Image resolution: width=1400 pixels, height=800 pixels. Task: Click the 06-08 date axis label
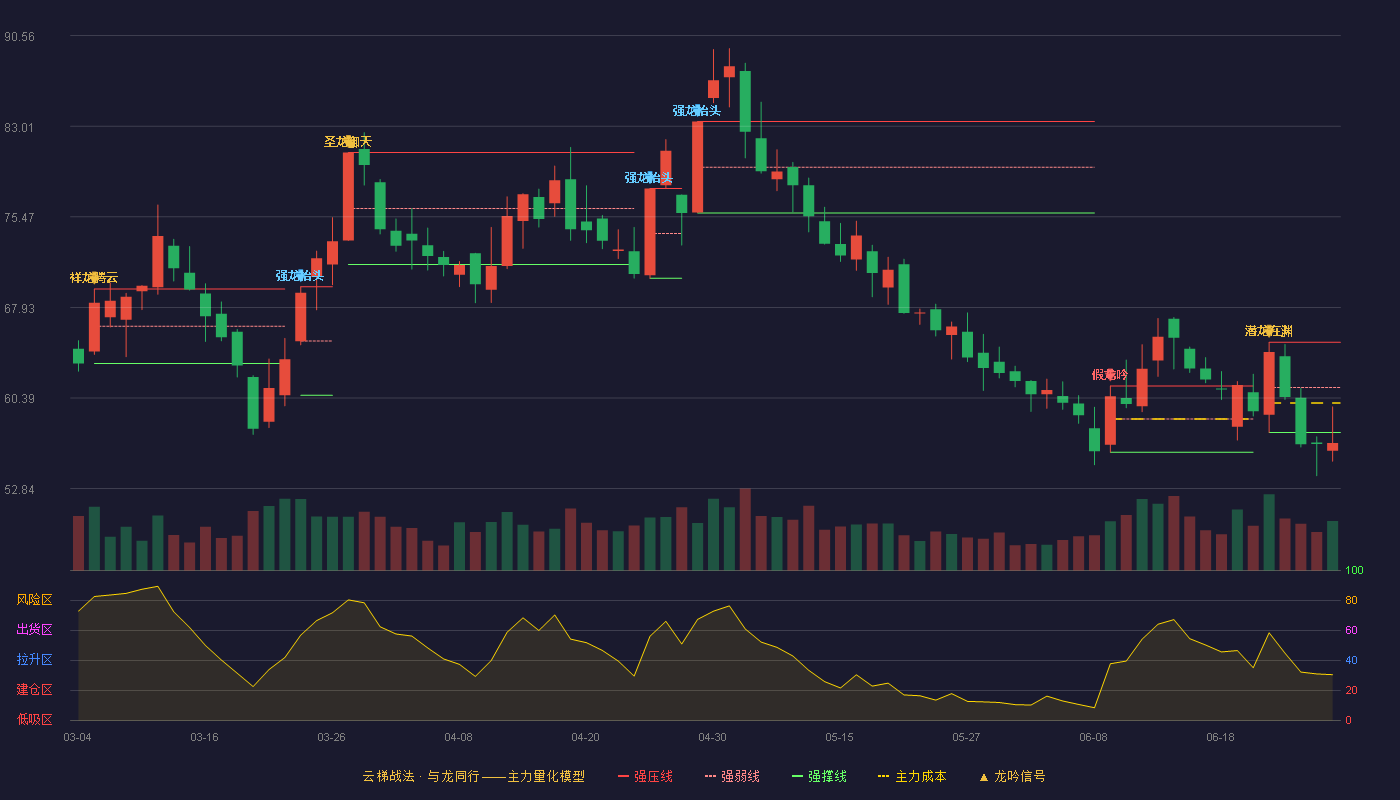pyautogui.click(x=1093, y=737)
